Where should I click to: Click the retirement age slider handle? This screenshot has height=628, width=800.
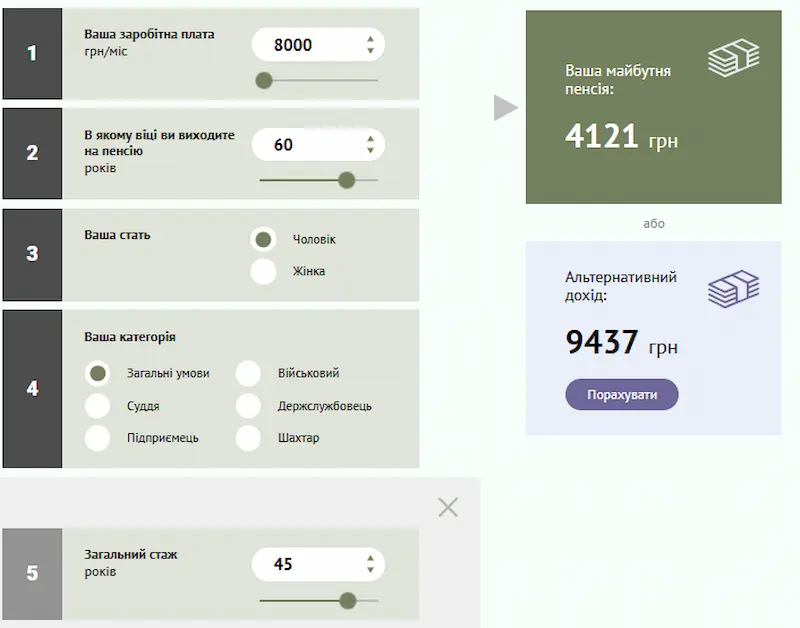click(347, 180)
